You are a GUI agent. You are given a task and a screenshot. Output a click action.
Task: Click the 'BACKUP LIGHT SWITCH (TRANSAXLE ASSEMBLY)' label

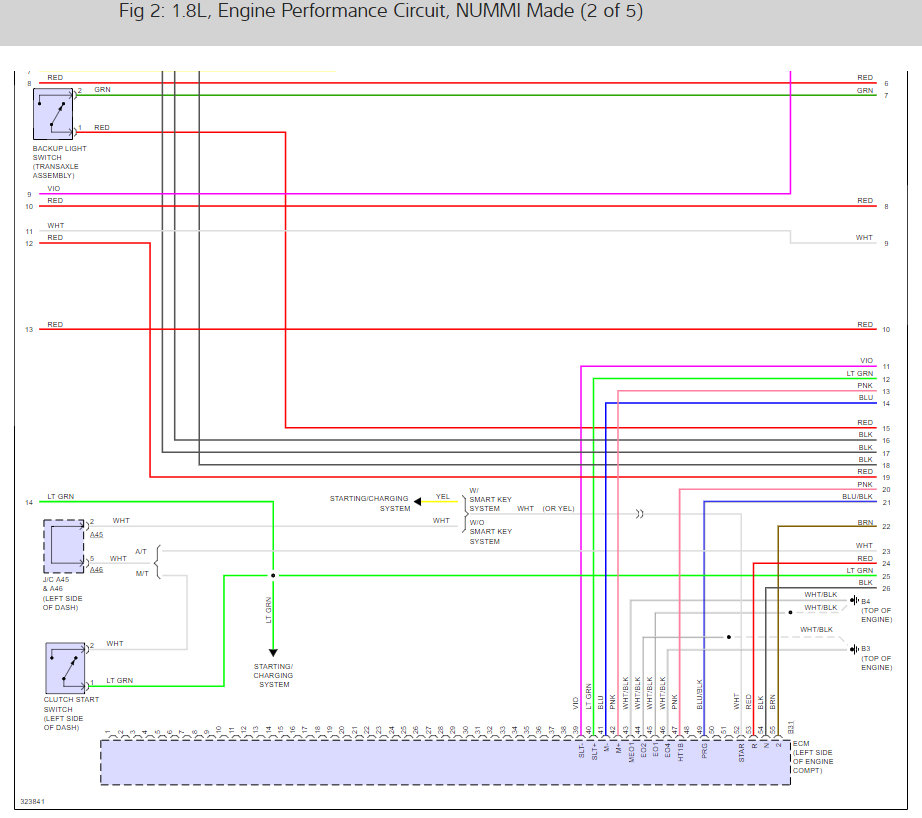pos(59,162)
